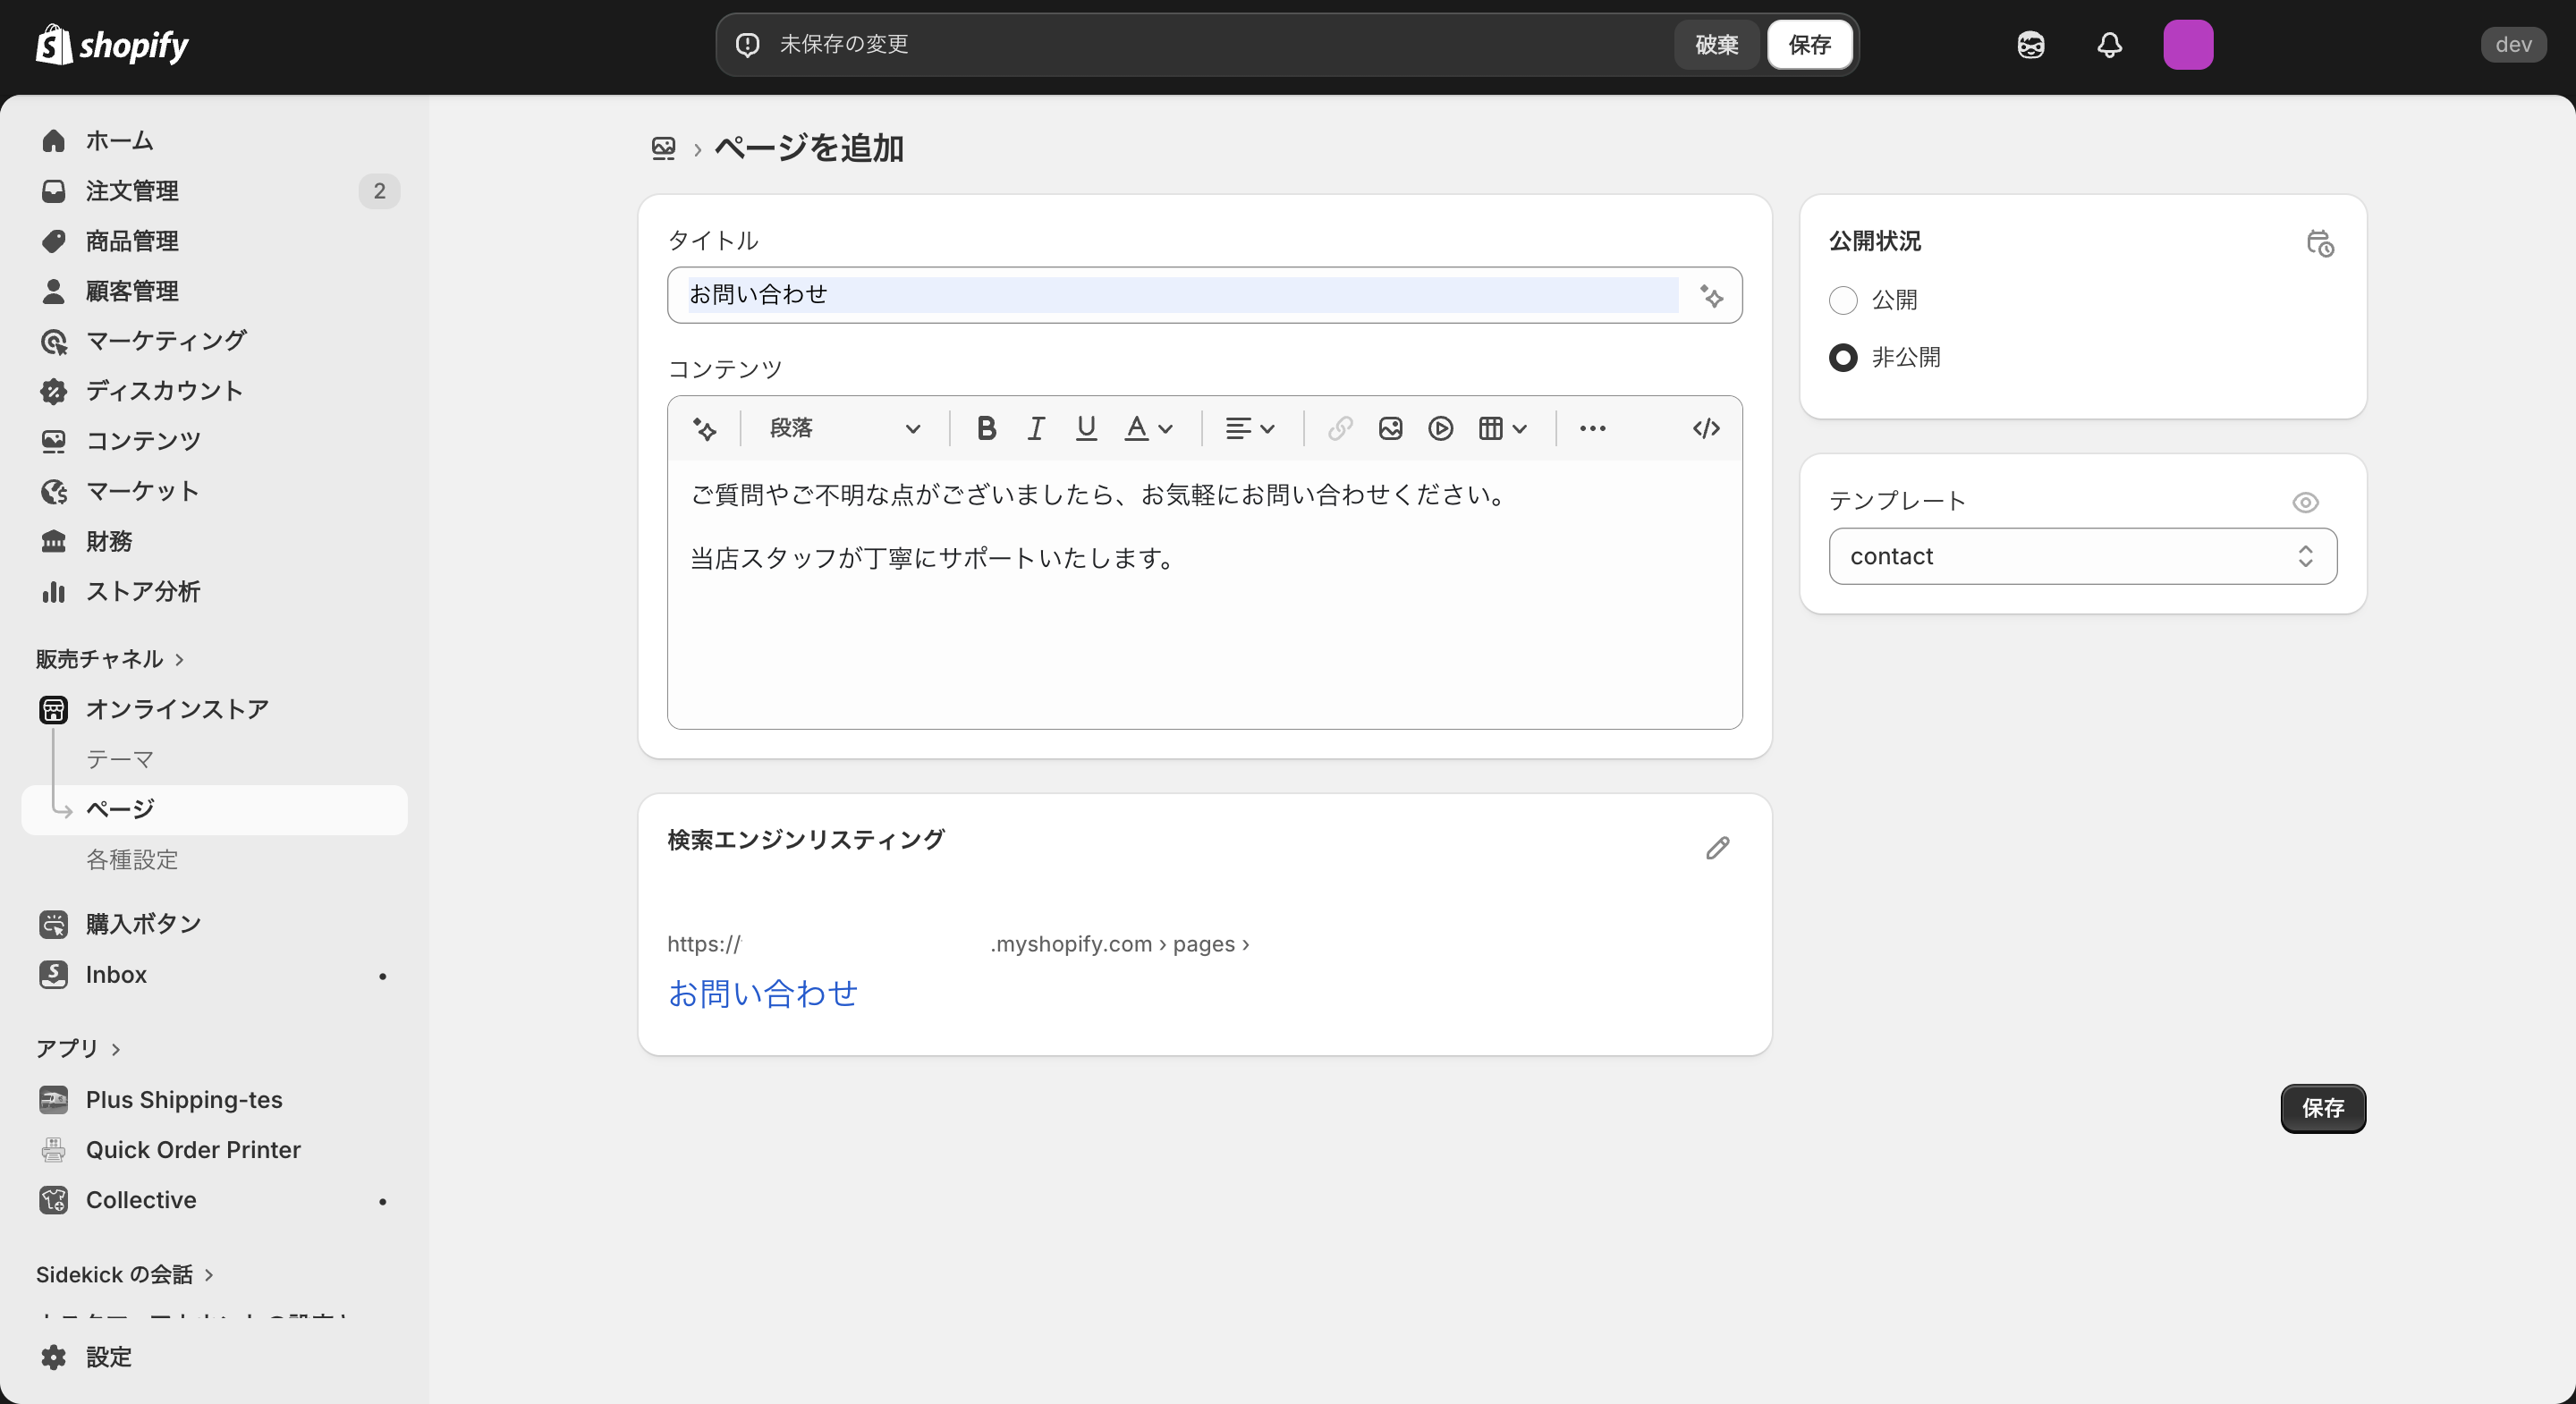This screenshot has height=1404, width=2576.
Task: Open the お問い合わせ page URL link
Action: tap(763, 993)
